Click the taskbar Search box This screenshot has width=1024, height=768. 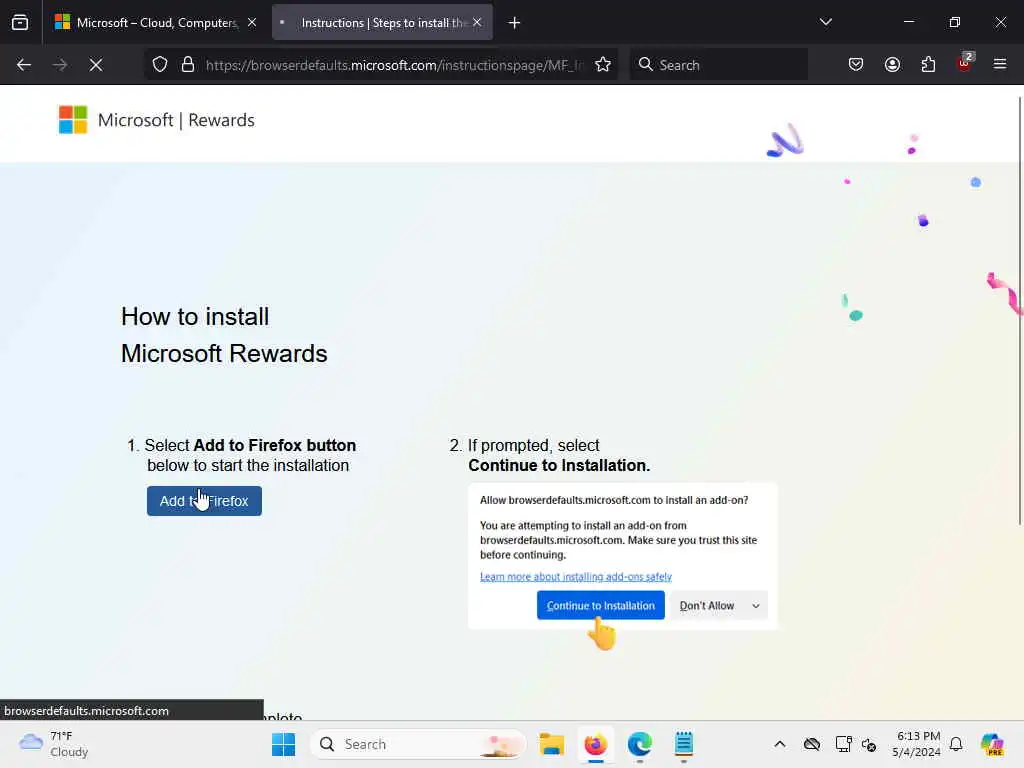pyautogui.click(x=418, y=744)
